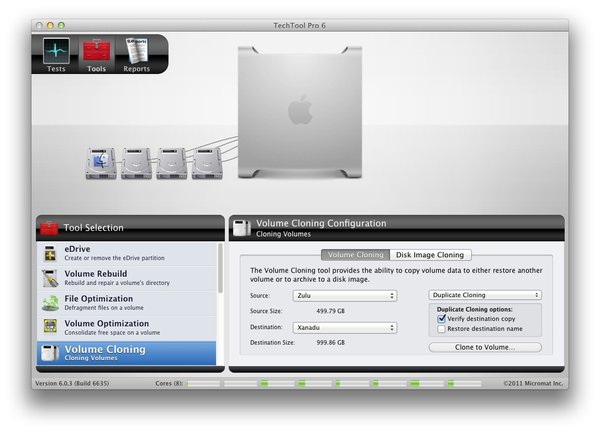The height and width of the screenshot is (433, 600).
Task: Click the Tool Selection list scrollbar
Action: pos(220,270)
